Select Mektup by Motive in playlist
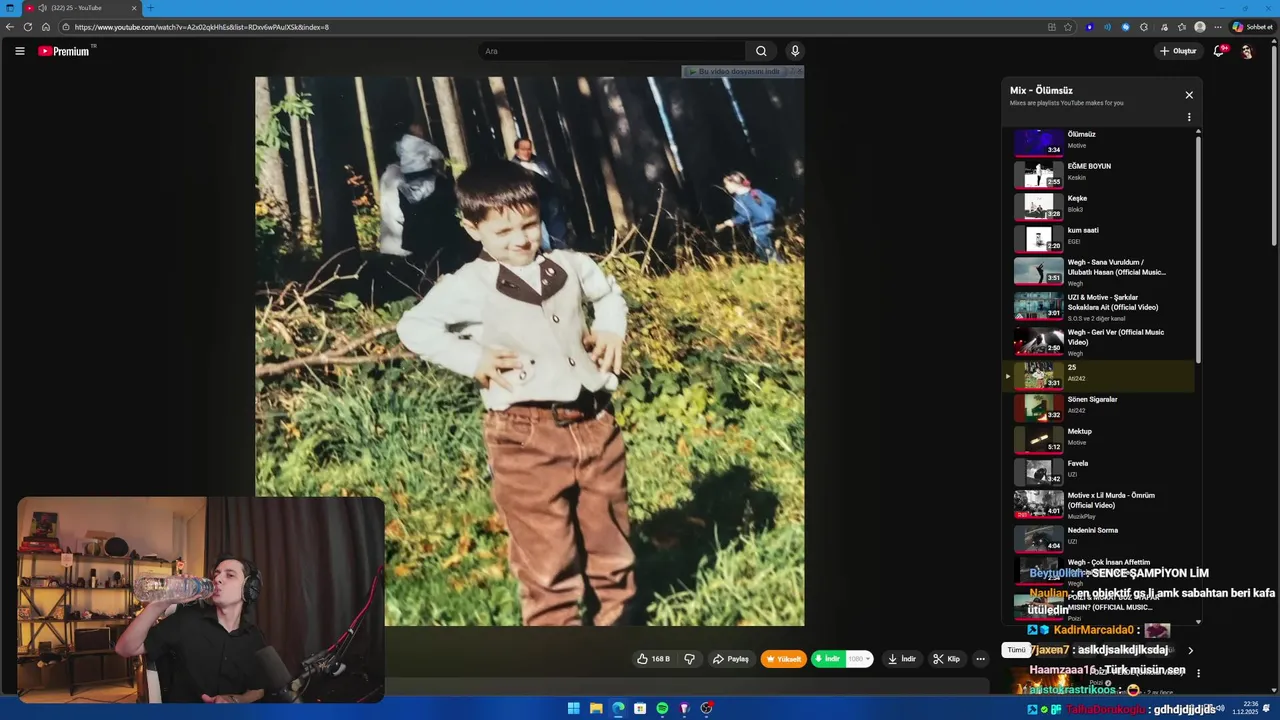The width and height of the screenshot is (1280, 720). pos(1100,440)
